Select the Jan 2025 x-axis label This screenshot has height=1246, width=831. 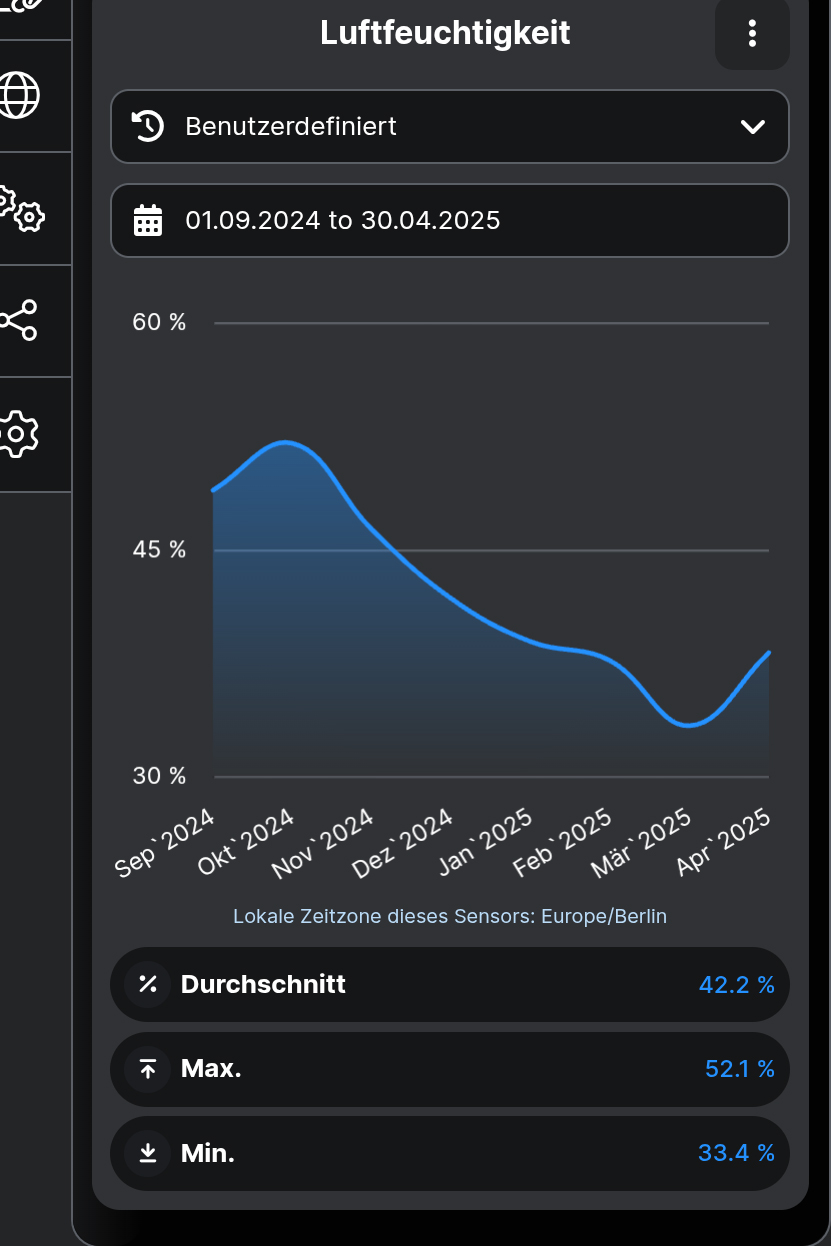click(487, 841)
